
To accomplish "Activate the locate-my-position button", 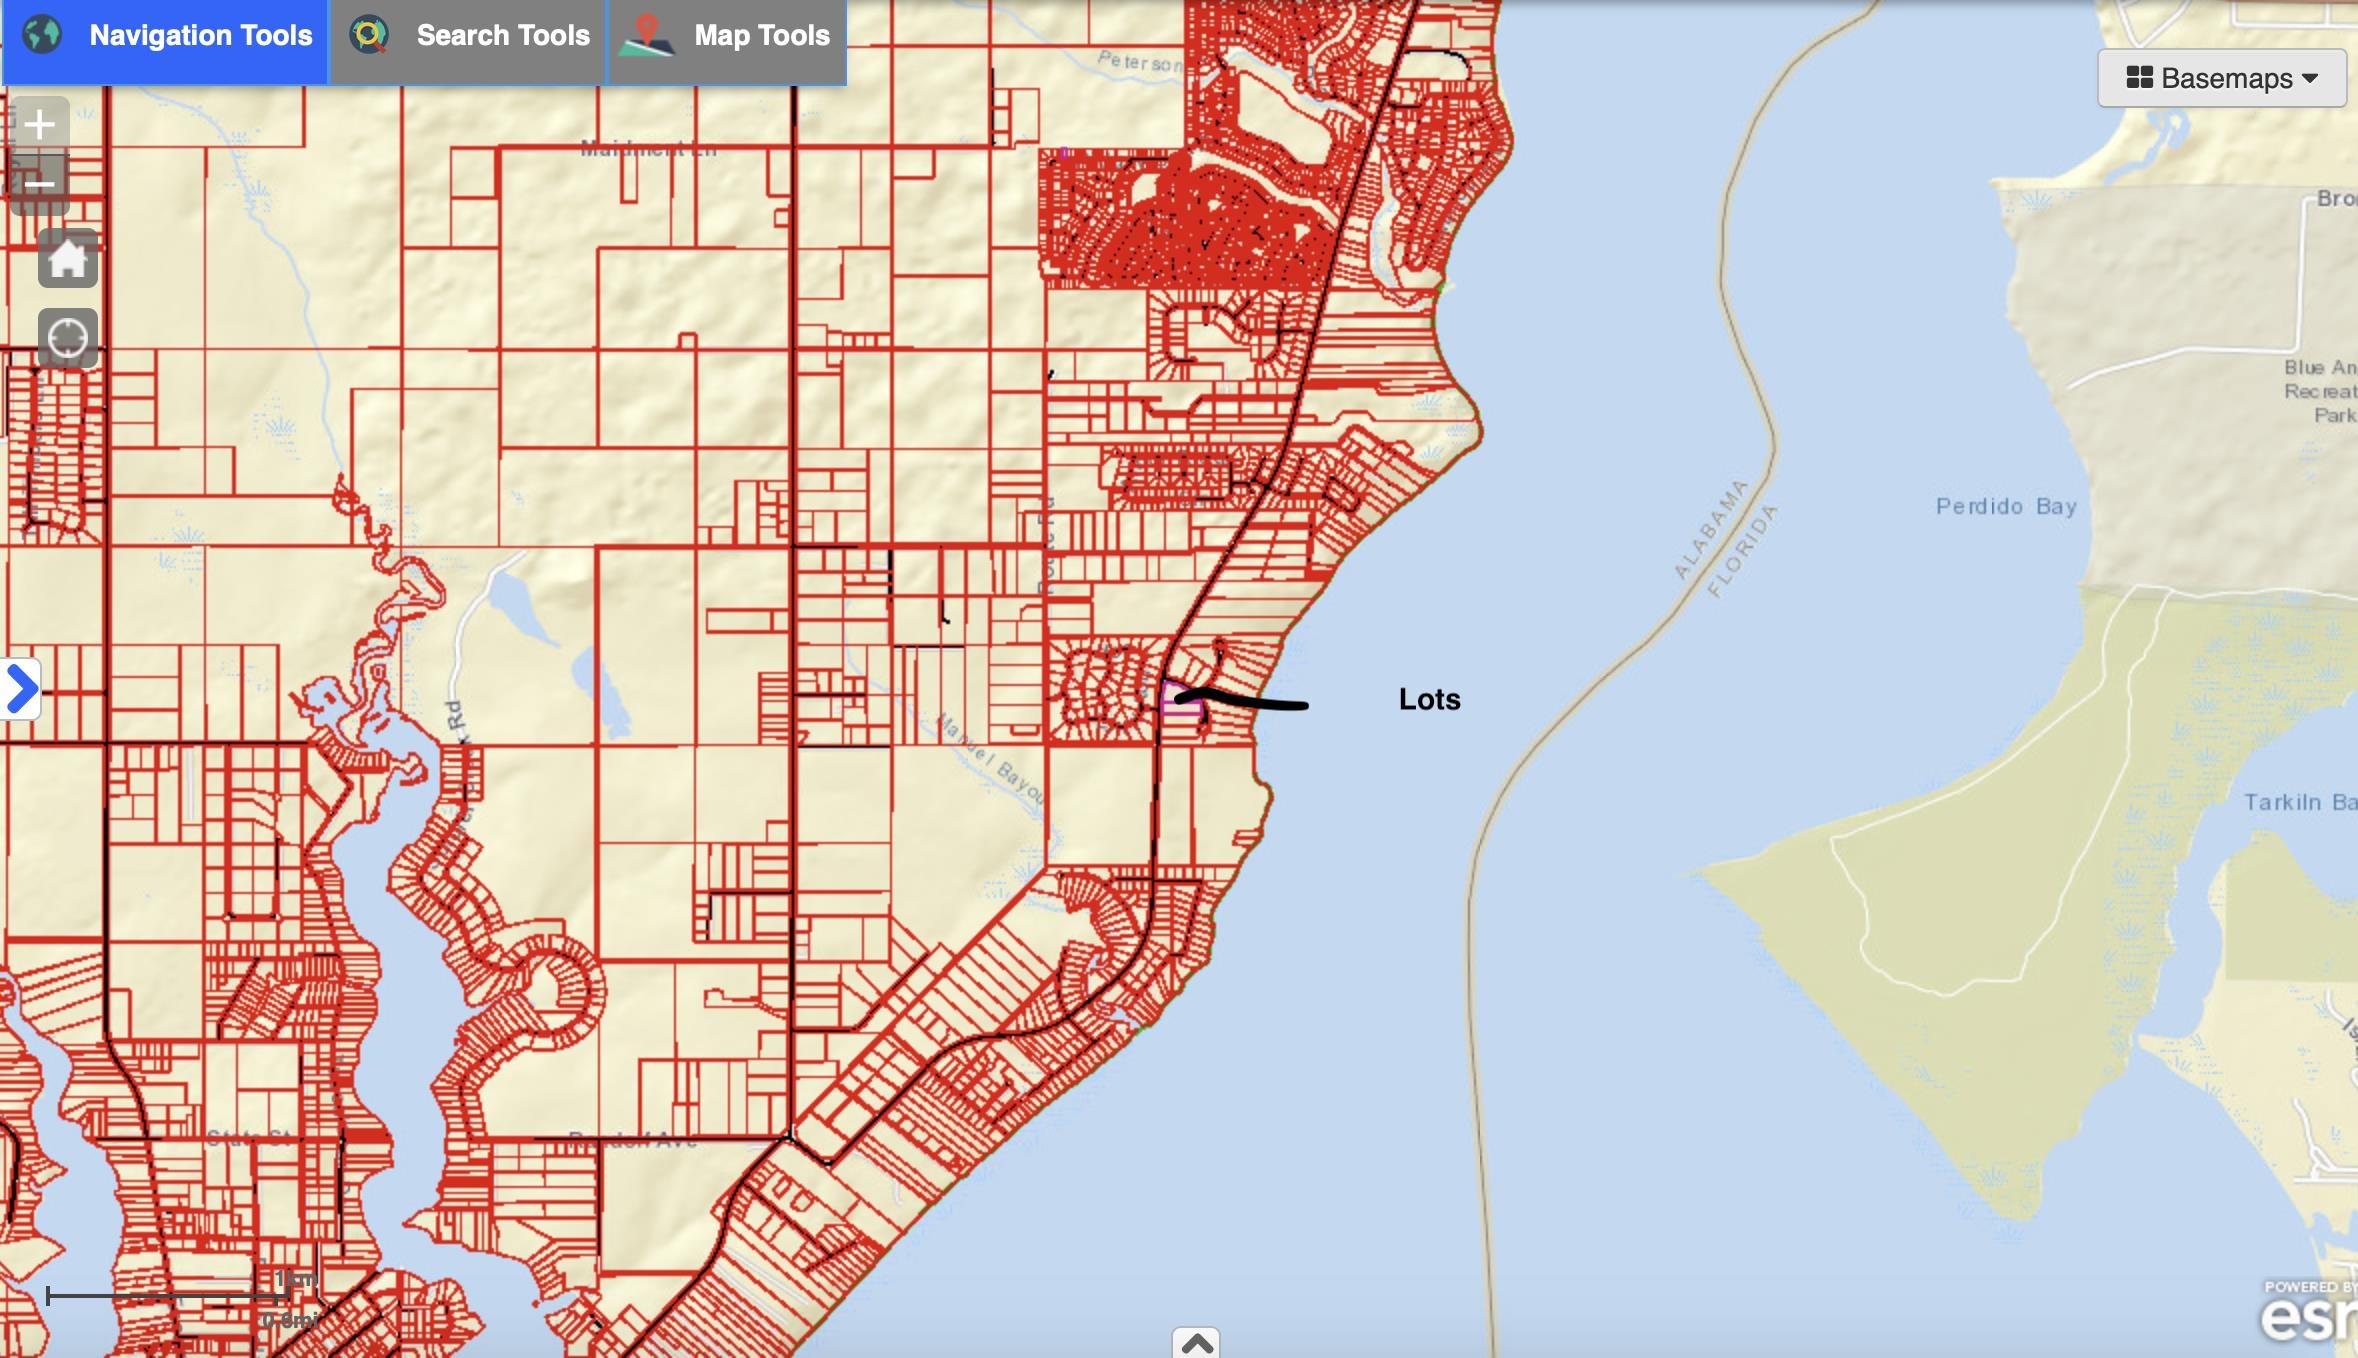I will pos(68,338).
